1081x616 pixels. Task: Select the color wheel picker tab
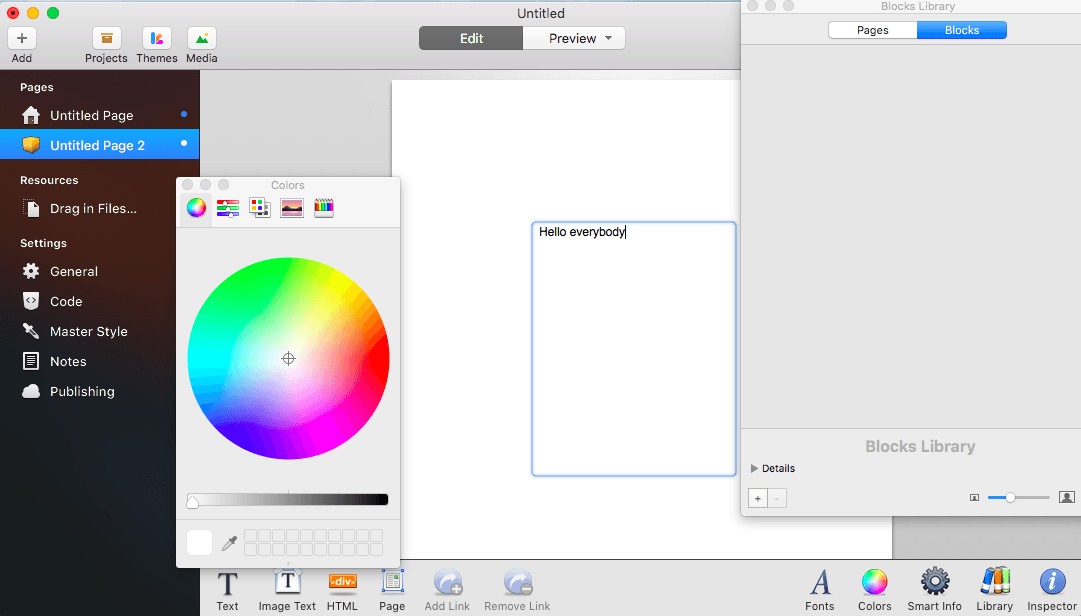tap(196, 207)
